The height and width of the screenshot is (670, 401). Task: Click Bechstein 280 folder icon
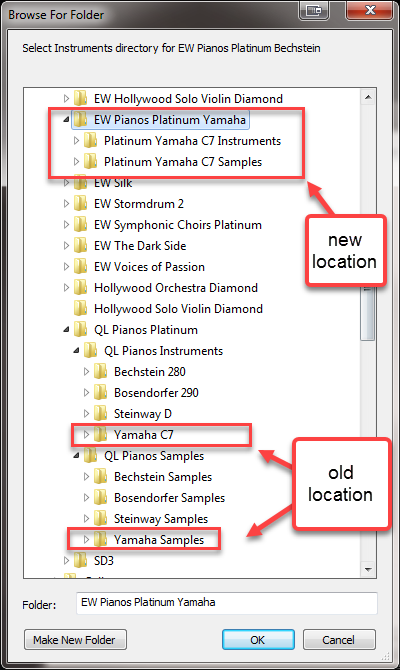point(100,371)
